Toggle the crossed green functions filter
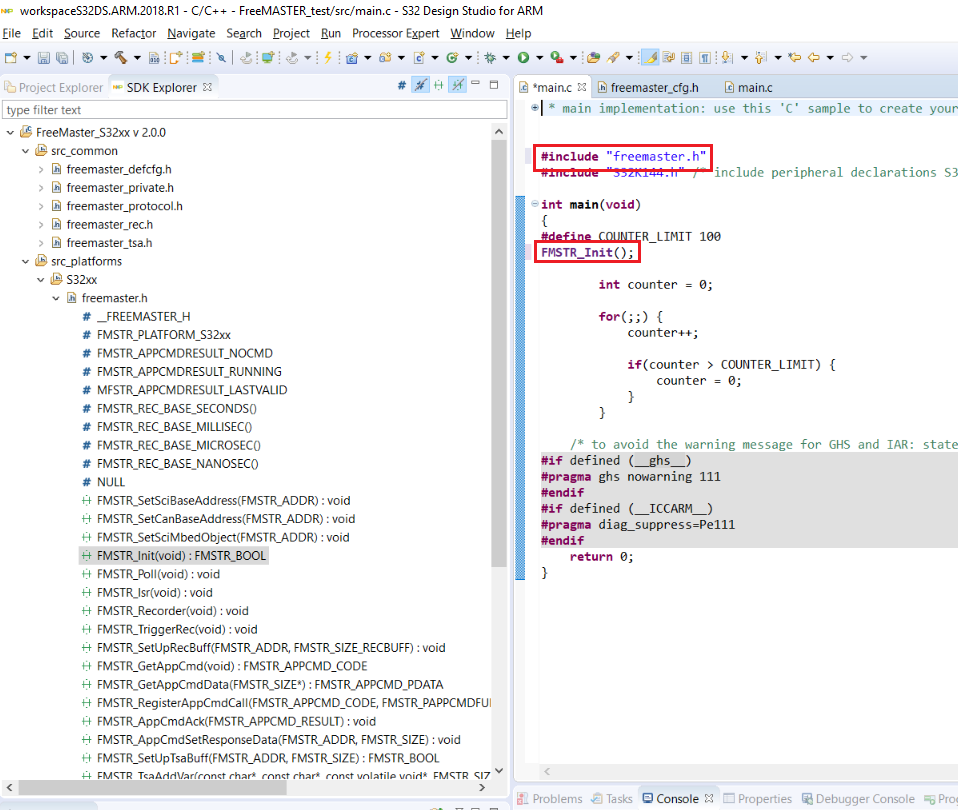The width and height of the screenshot is (958, 810). click(x=458, y=85)
